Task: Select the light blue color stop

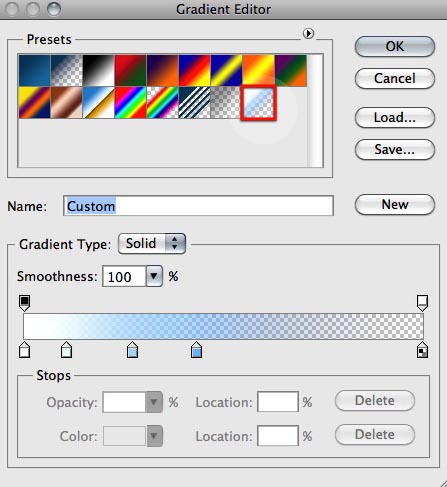Action: point(133,350)
